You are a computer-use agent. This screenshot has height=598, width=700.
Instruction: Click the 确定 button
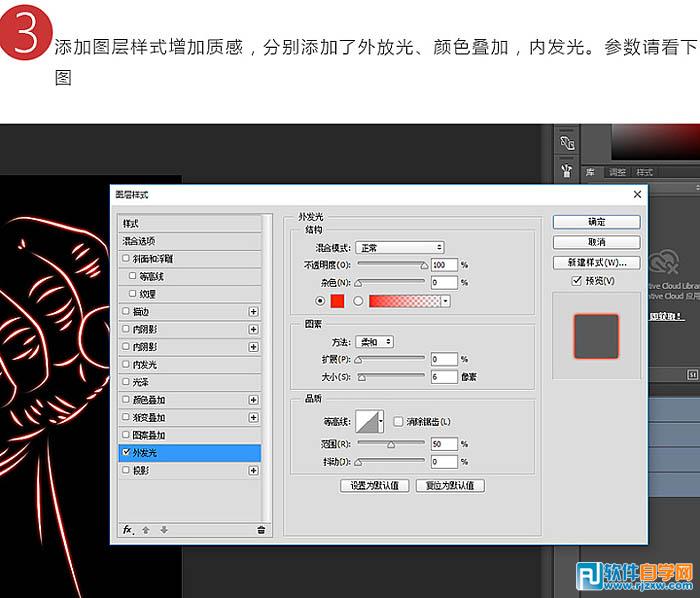tap(596, 222)
